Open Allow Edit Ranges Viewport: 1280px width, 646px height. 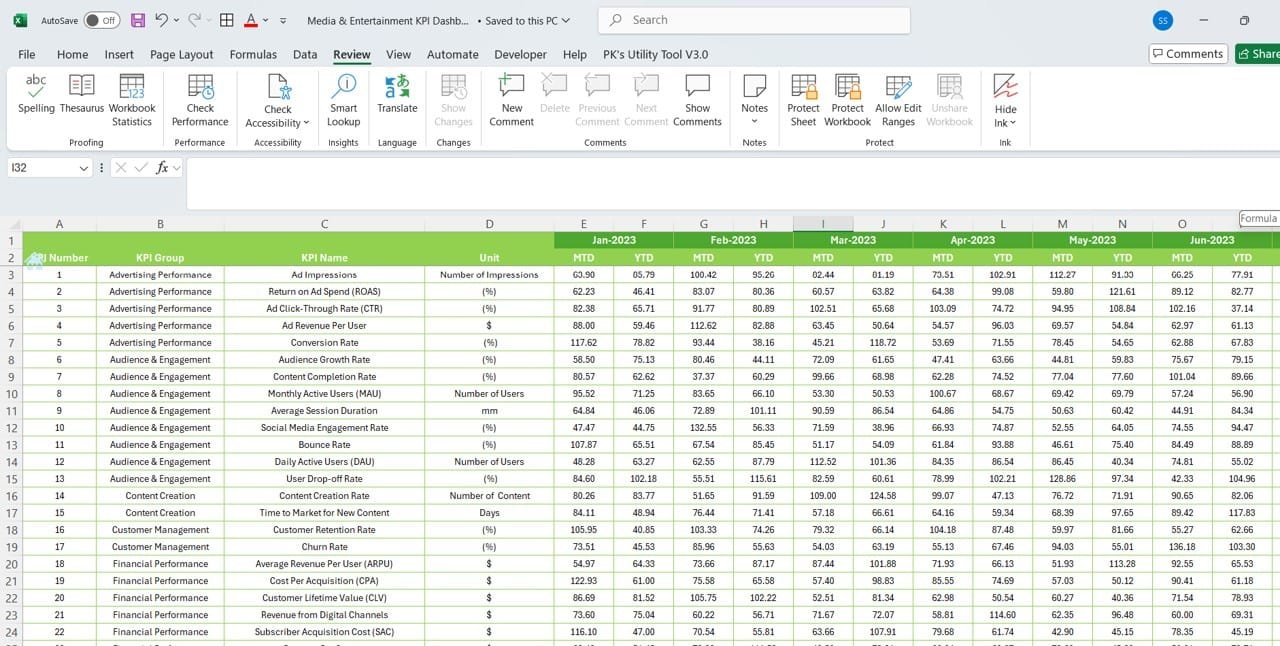tap(898, 100)
